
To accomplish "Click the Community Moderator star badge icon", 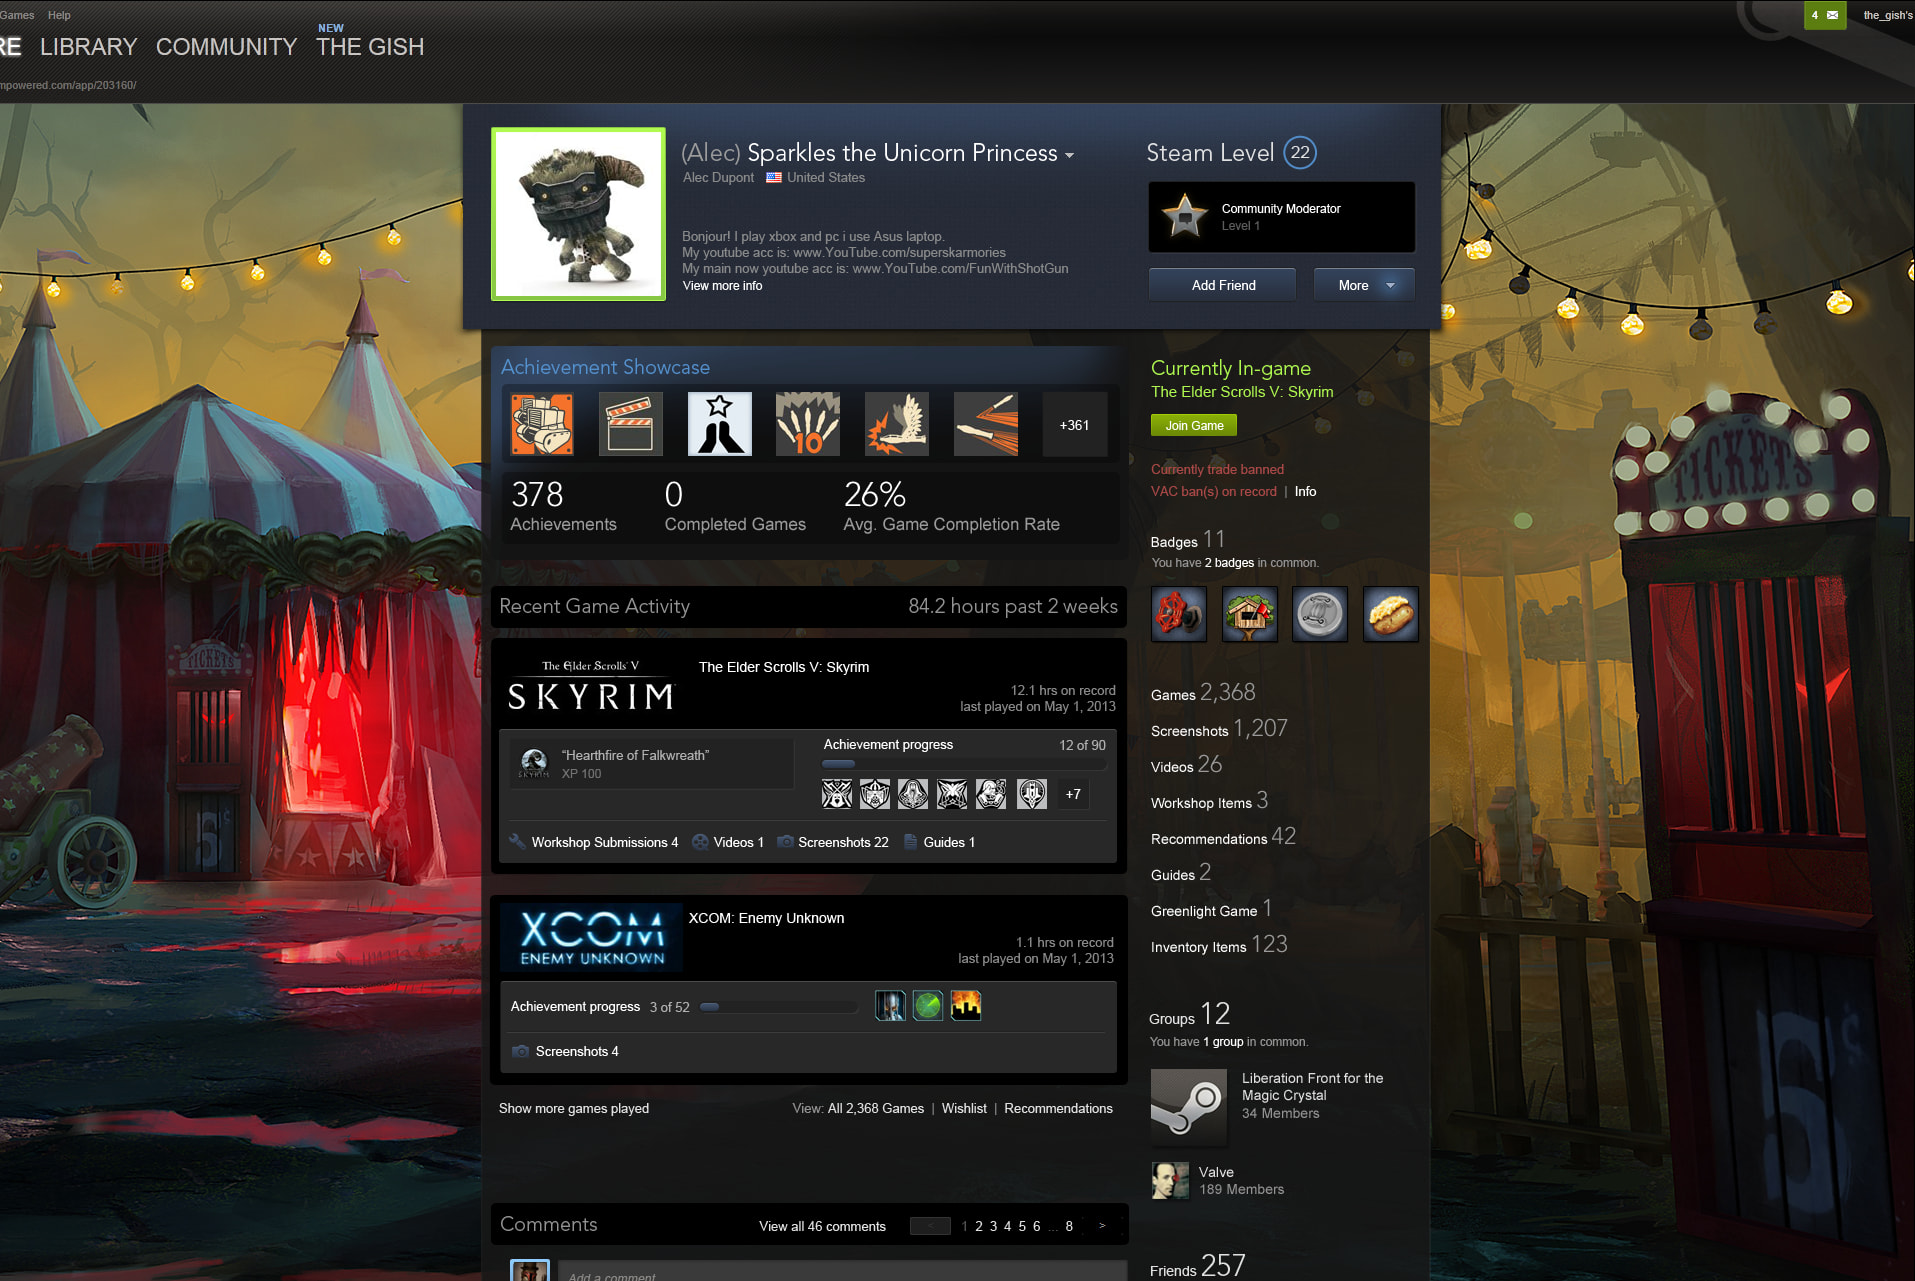I will click(x=1185, y=216).
